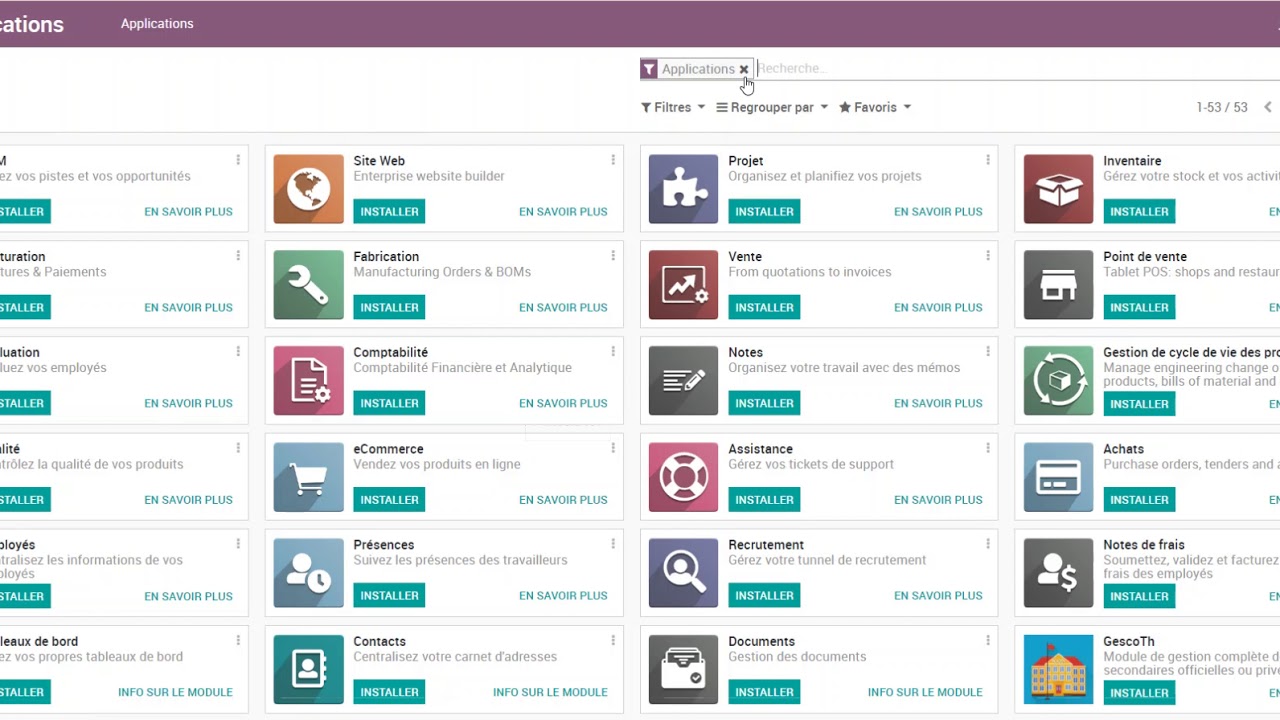Open En savoir plus for Notes
Image resolution: width=1280 pixels, height=720 pixels.
pos(938,403)
